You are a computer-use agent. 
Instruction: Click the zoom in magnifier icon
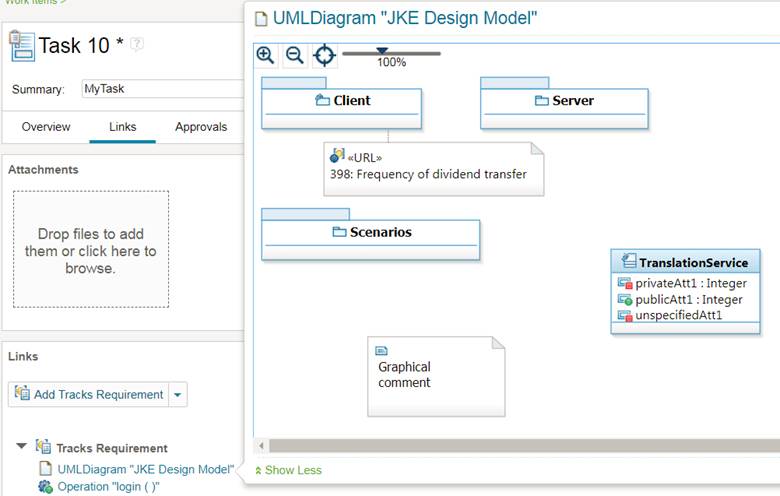(x=265, y=56)
